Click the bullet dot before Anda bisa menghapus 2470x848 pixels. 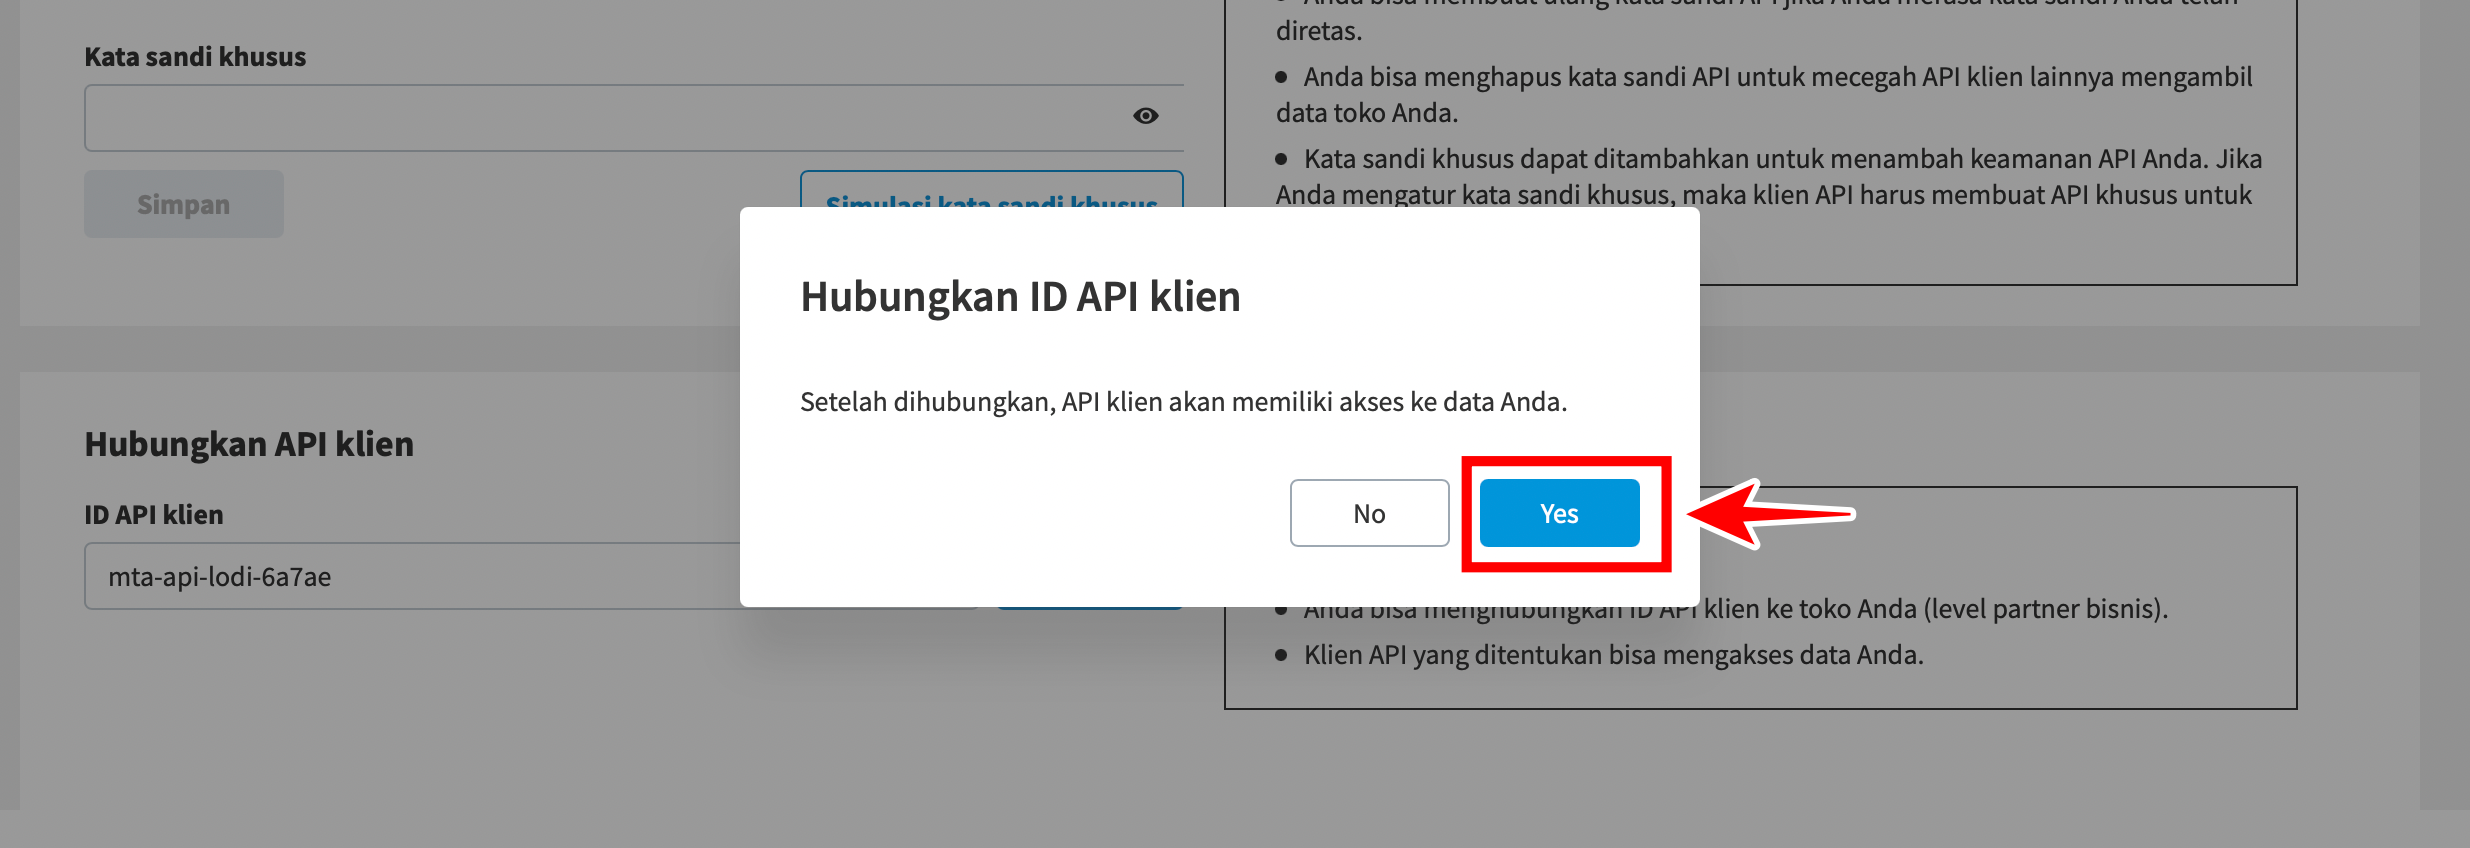pyautogui.click(x=1281, y=78)
